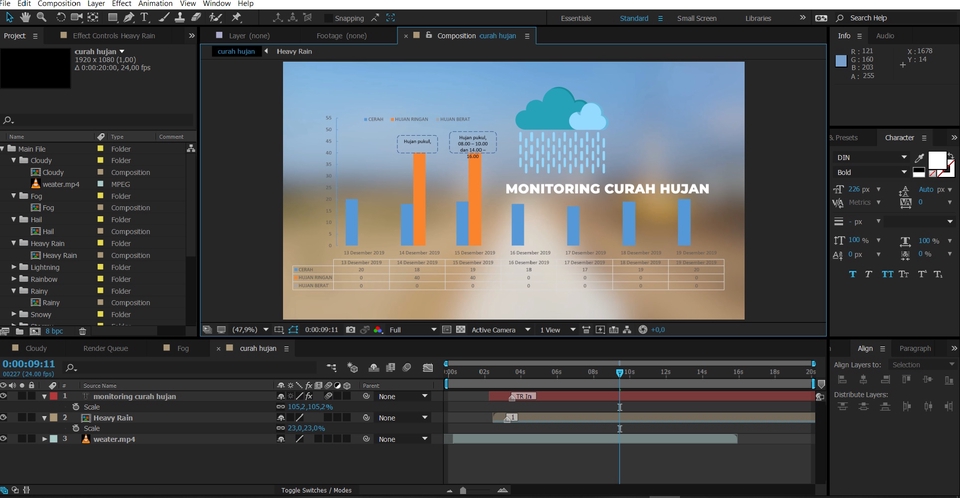Image resolution: width=960 pixels, height=498 pixels.
Task: Enable the Snapping checkbox
Action: [x=328, y=18]
